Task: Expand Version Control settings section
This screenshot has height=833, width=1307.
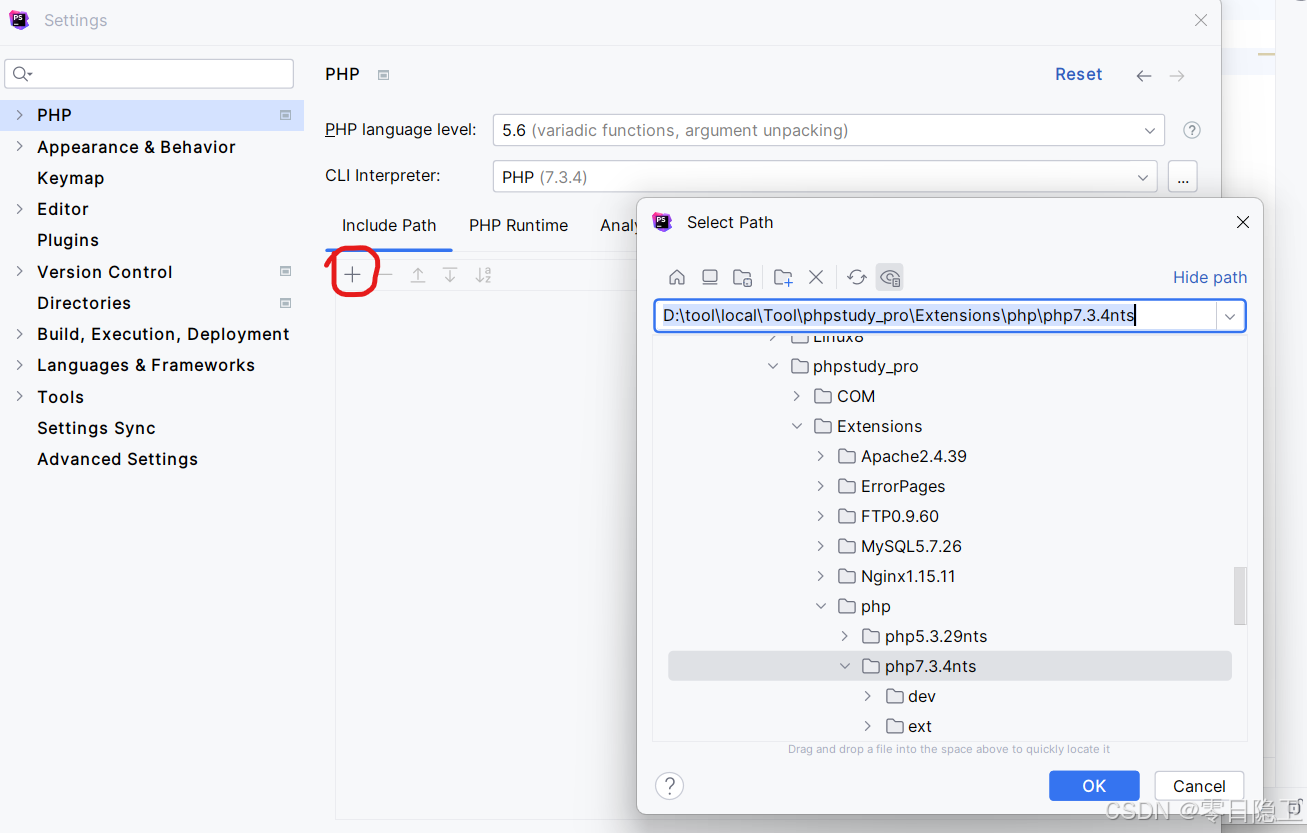Action: pyautogui.click(x=19, y=271)
